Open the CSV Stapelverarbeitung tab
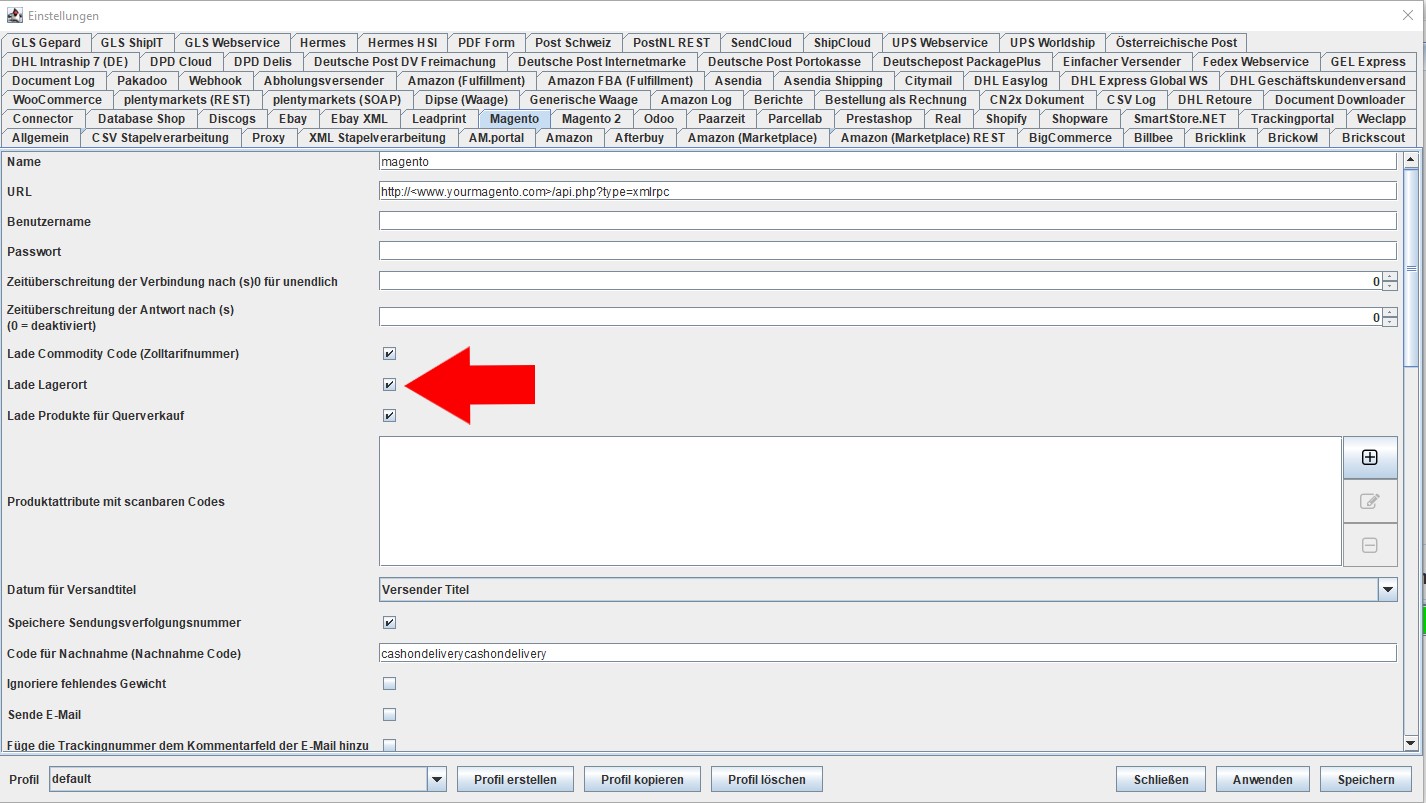The width and height of the screenshot is (1426, 803). tap(160, 138)
